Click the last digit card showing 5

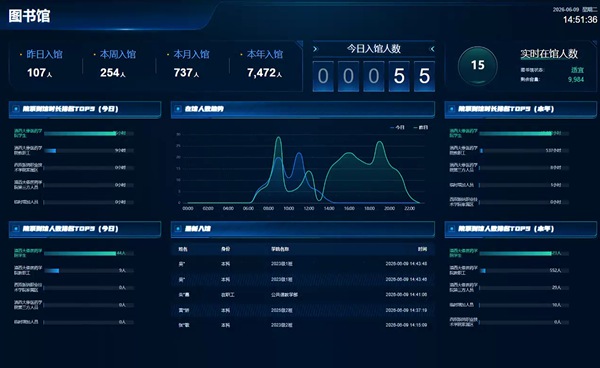(424, 76)
